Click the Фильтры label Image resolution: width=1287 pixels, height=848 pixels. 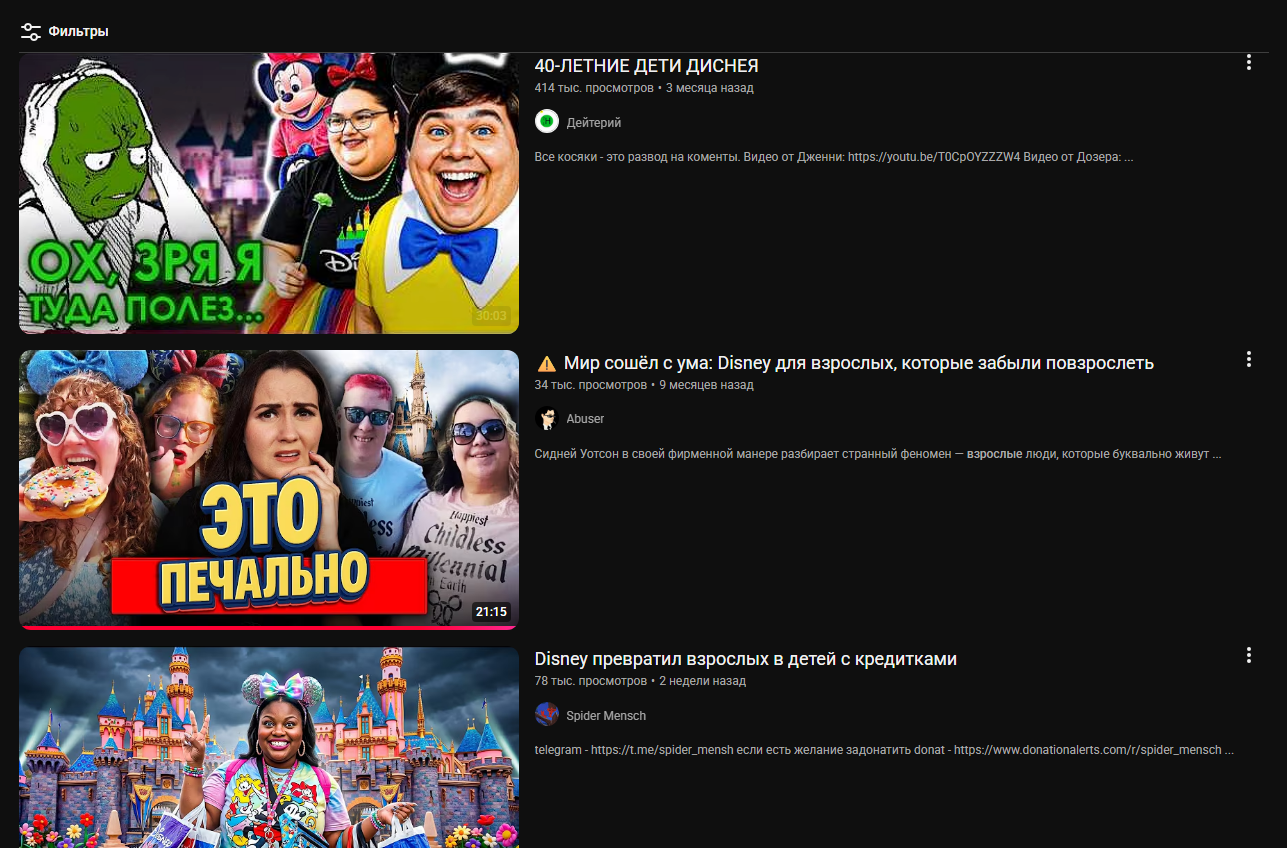[78, 32]
